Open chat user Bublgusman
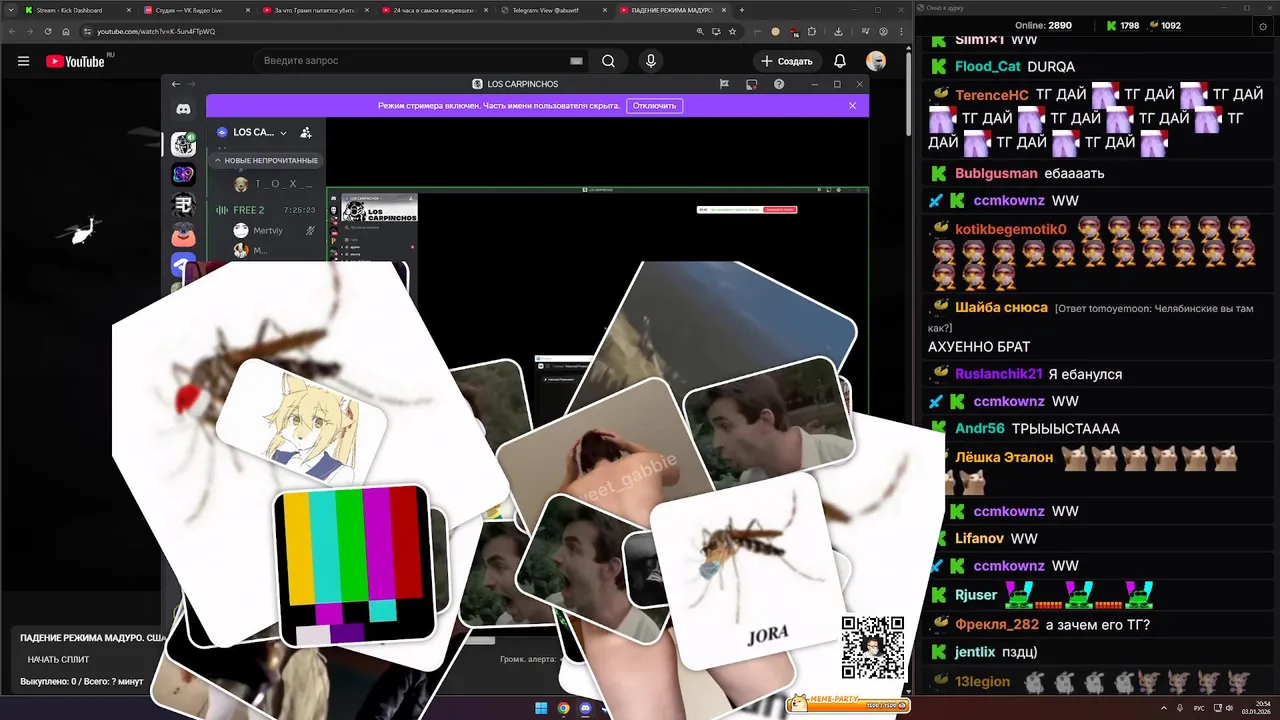 [x=996, y=173]
